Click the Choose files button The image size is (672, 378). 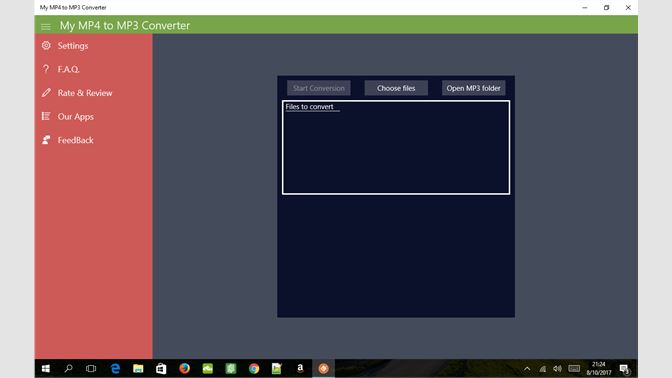pyautogui.click(x=396, y=88)
